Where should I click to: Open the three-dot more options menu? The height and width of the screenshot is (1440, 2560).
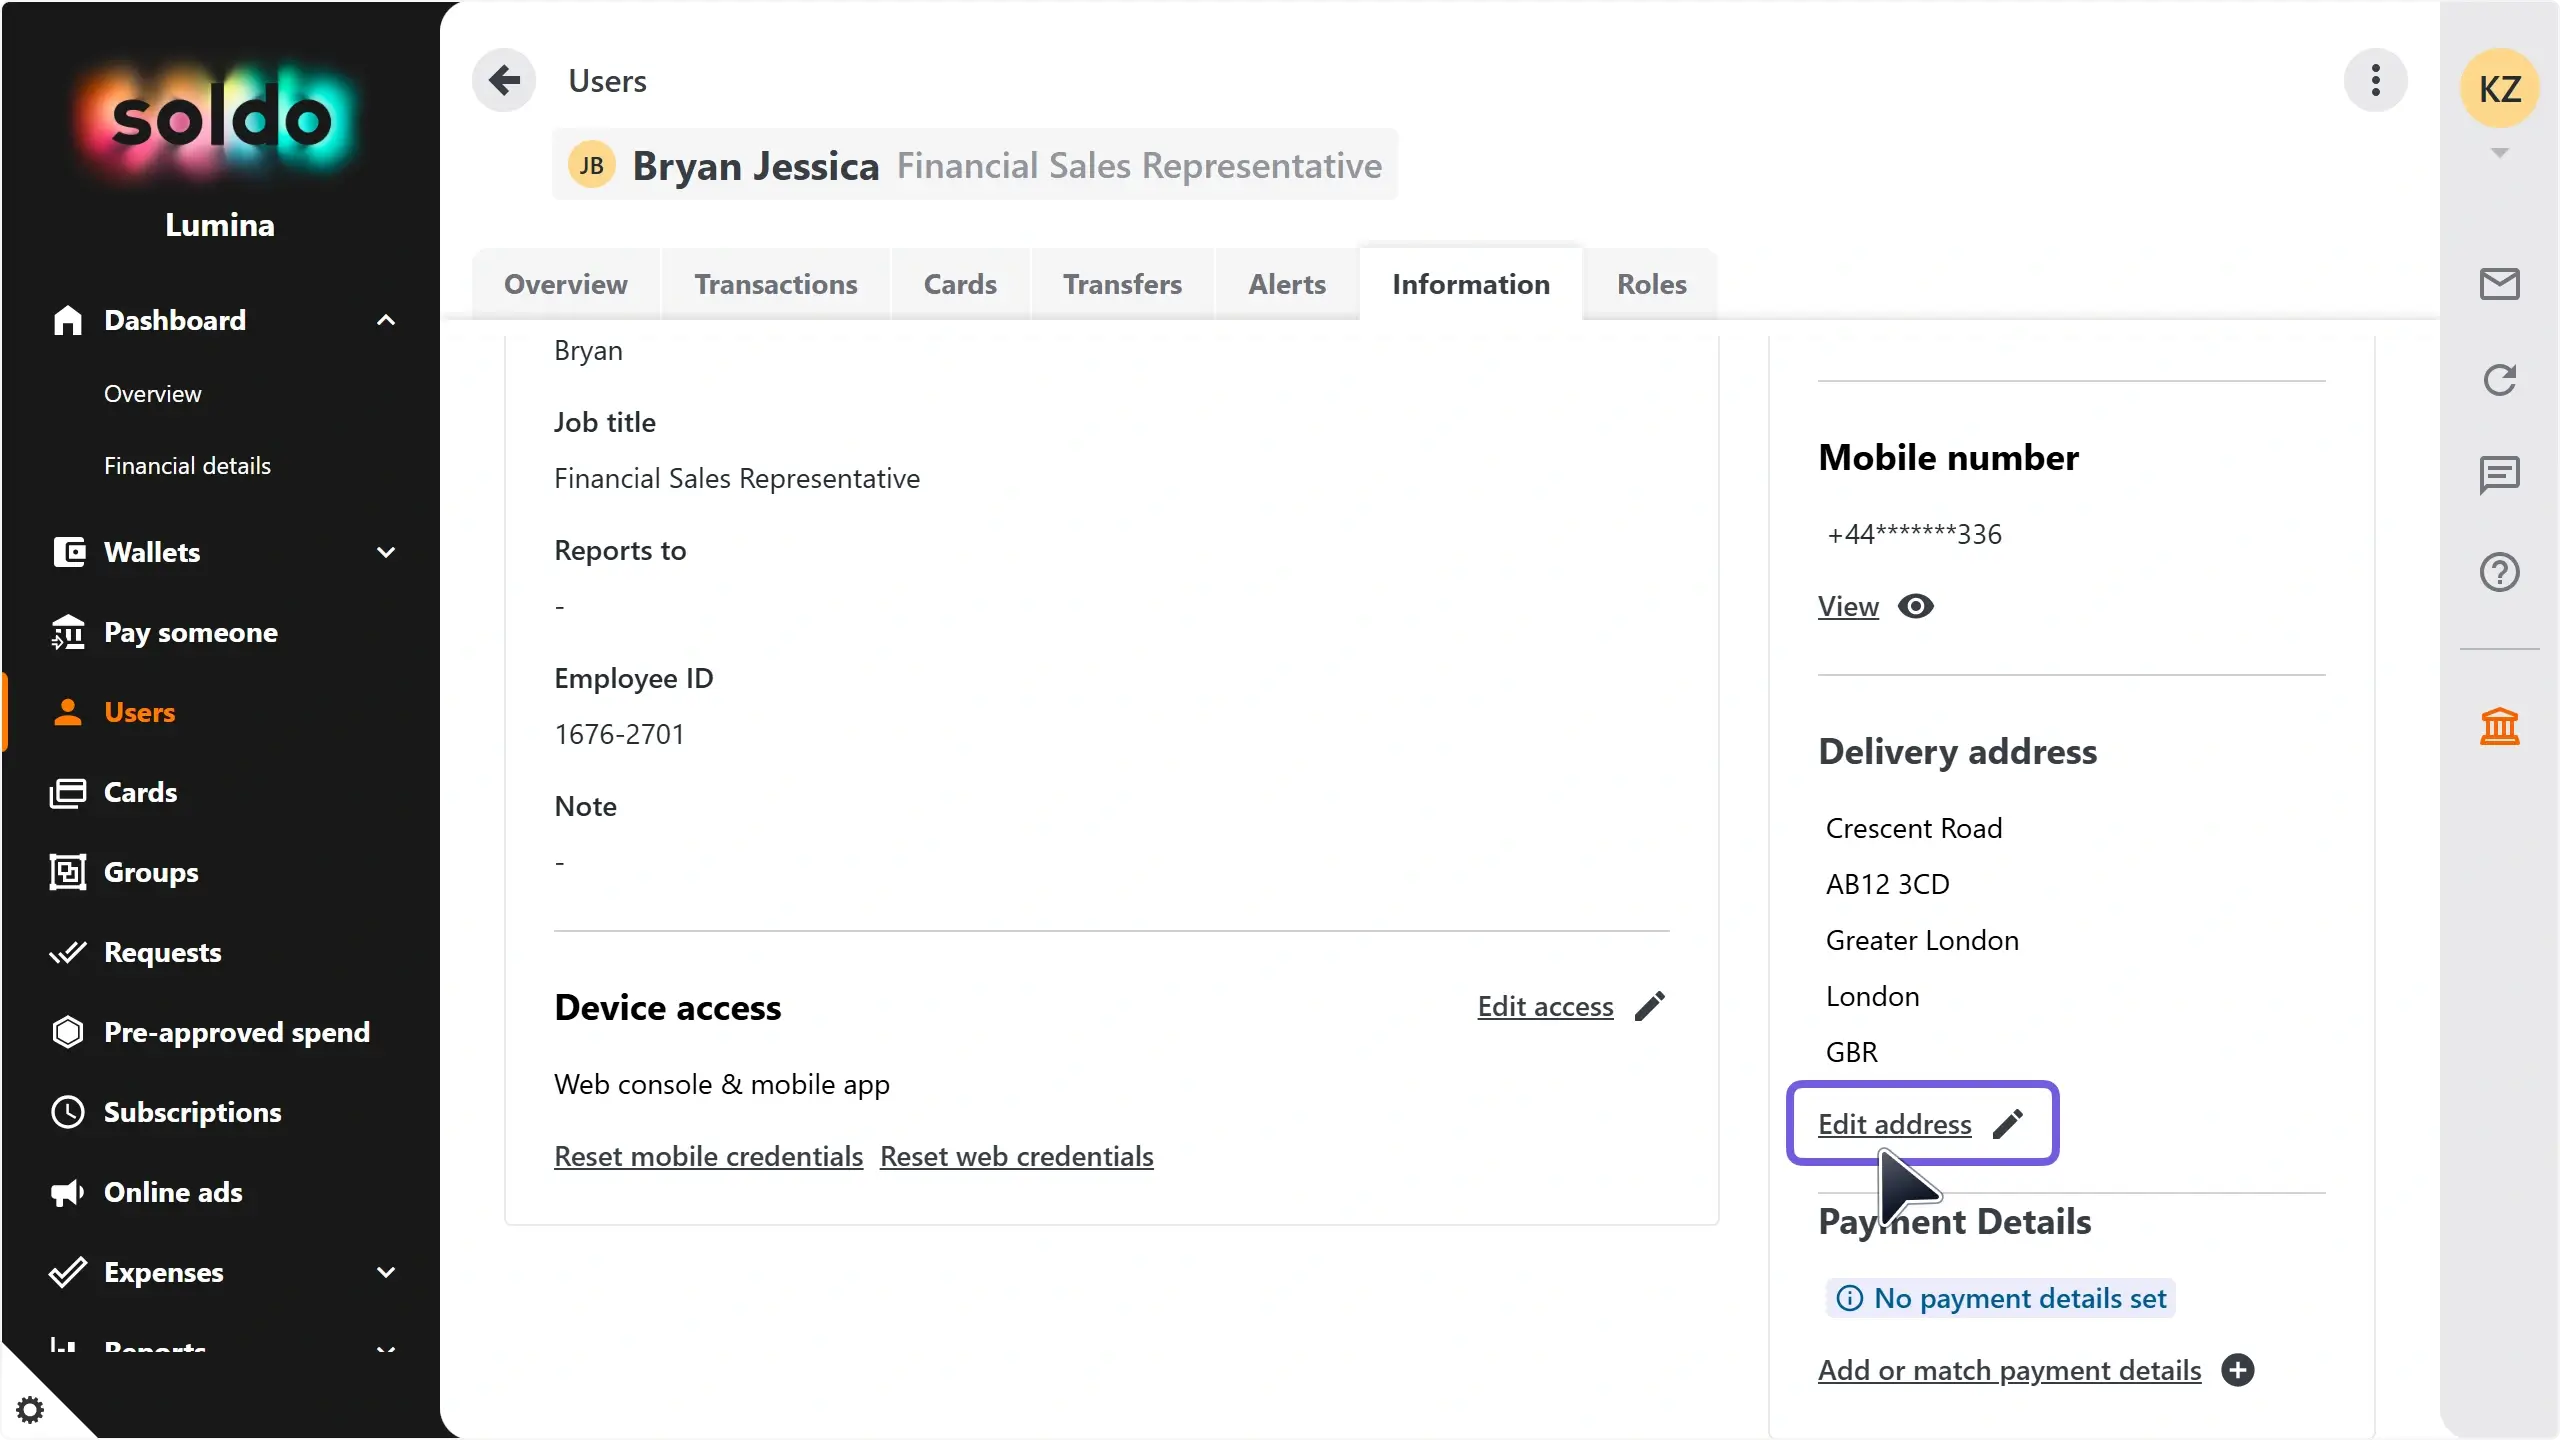point(2375,80)
